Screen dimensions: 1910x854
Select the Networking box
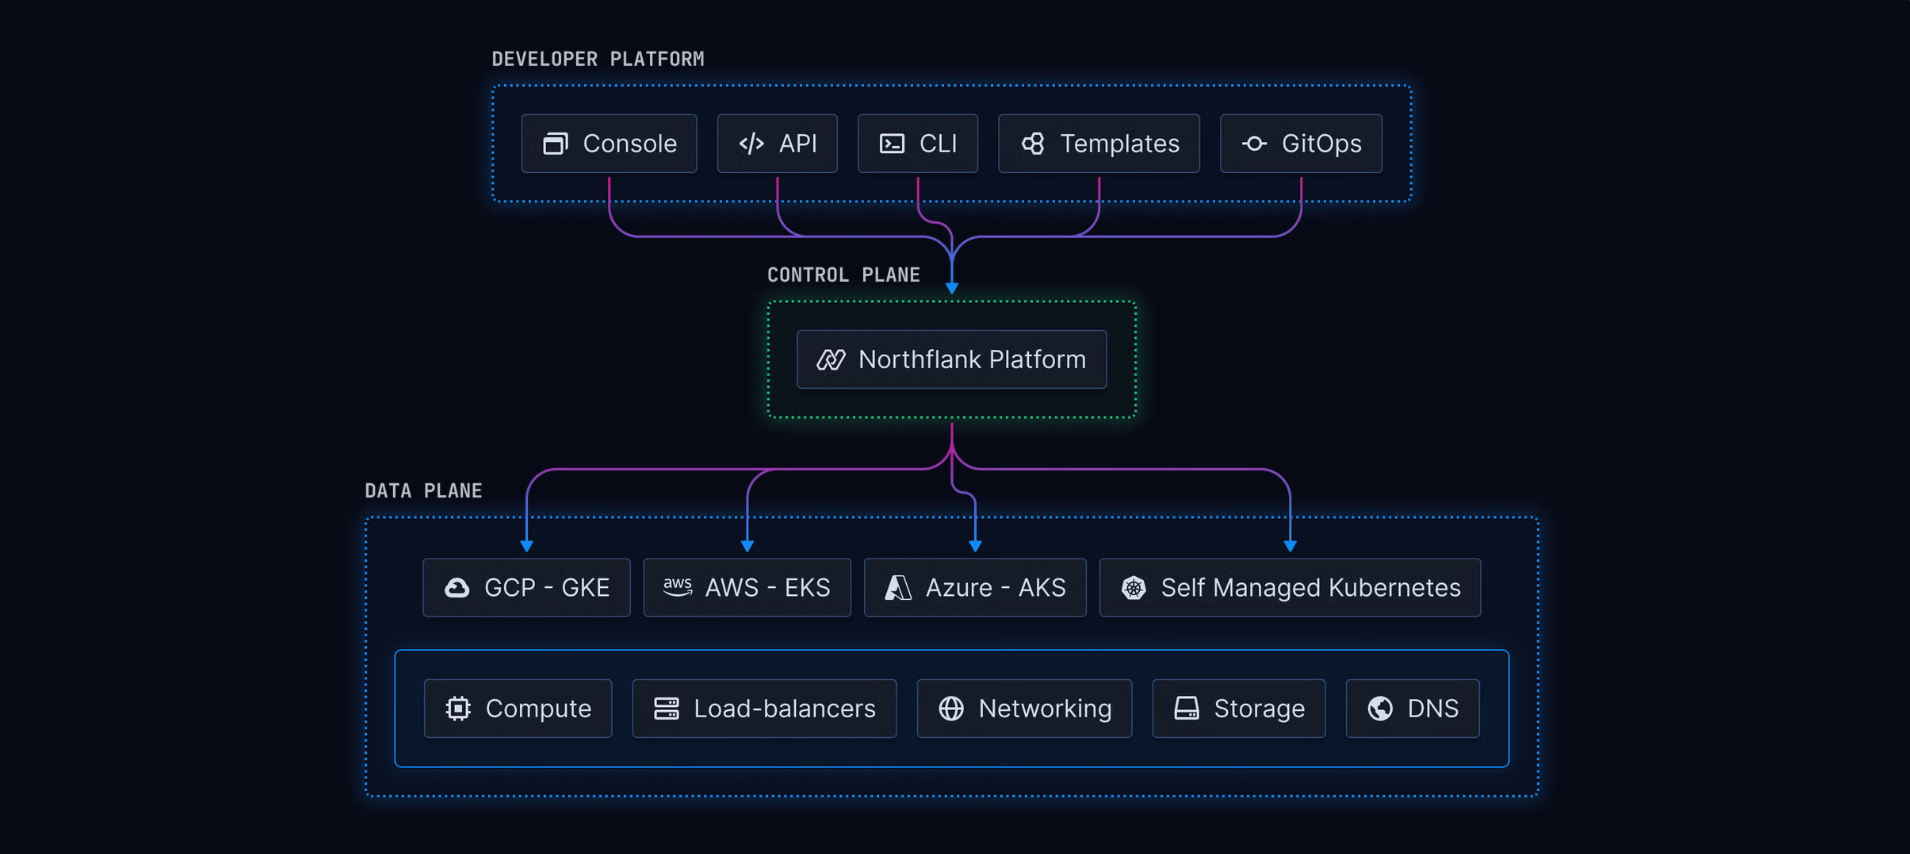point(1025,709)
